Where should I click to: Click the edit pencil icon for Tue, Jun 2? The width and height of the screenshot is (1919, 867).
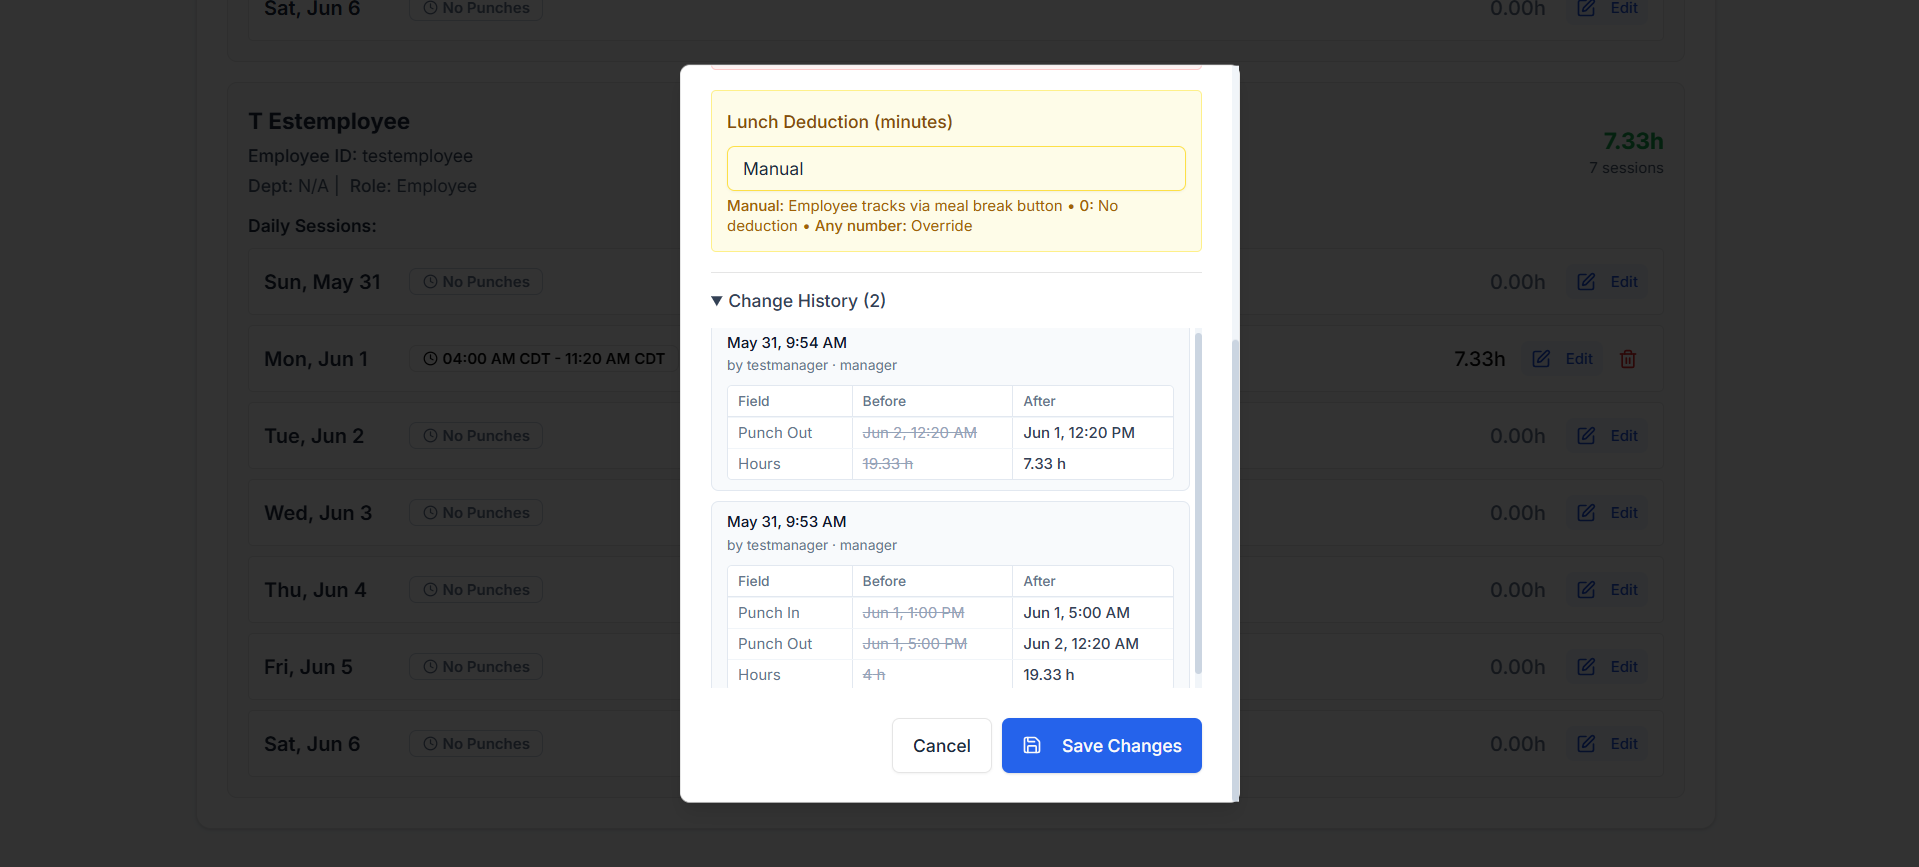coord(1586,436)
